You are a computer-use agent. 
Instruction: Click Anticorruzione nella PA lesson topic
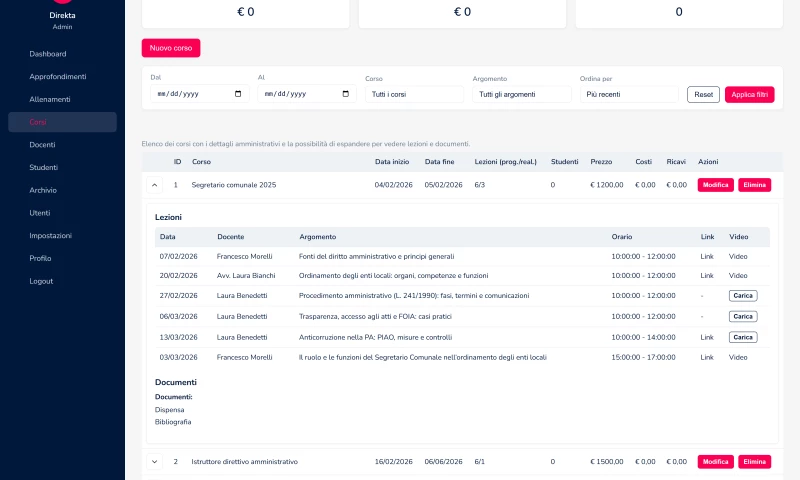point(376,338)
